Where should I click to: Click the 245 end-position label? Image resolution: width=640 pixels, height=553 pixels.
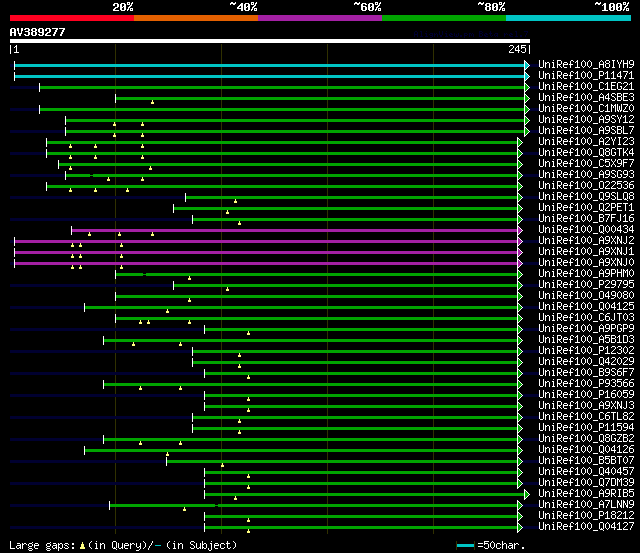coord(518,49)
